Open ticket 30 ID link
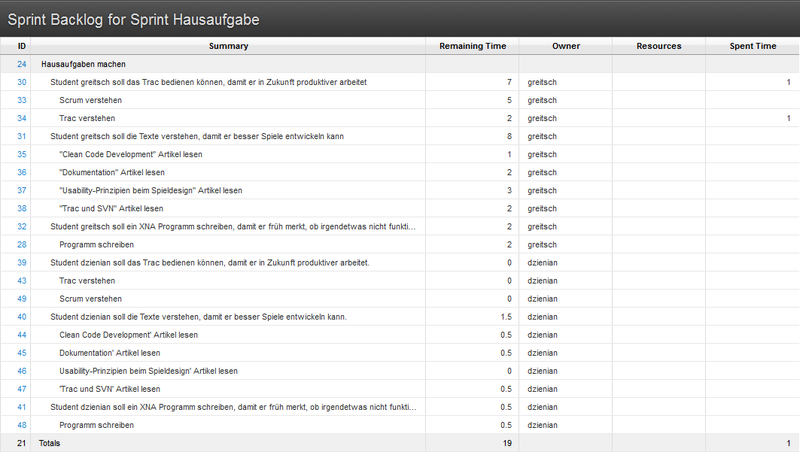The width and height of the screenshot is (800, 452). click(21, 82)
